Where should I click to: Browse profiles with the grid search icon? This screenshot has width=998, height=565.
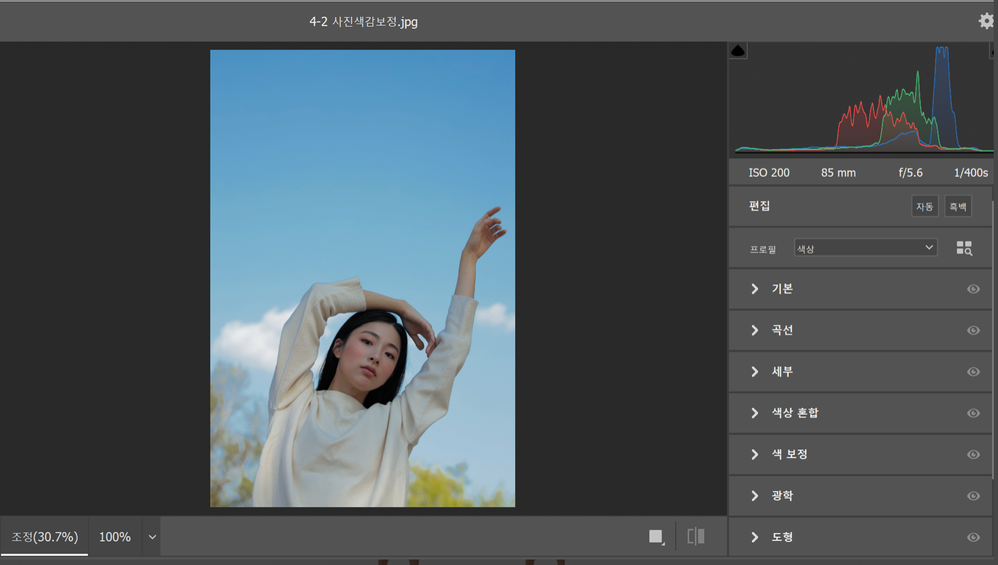(964, 248)
